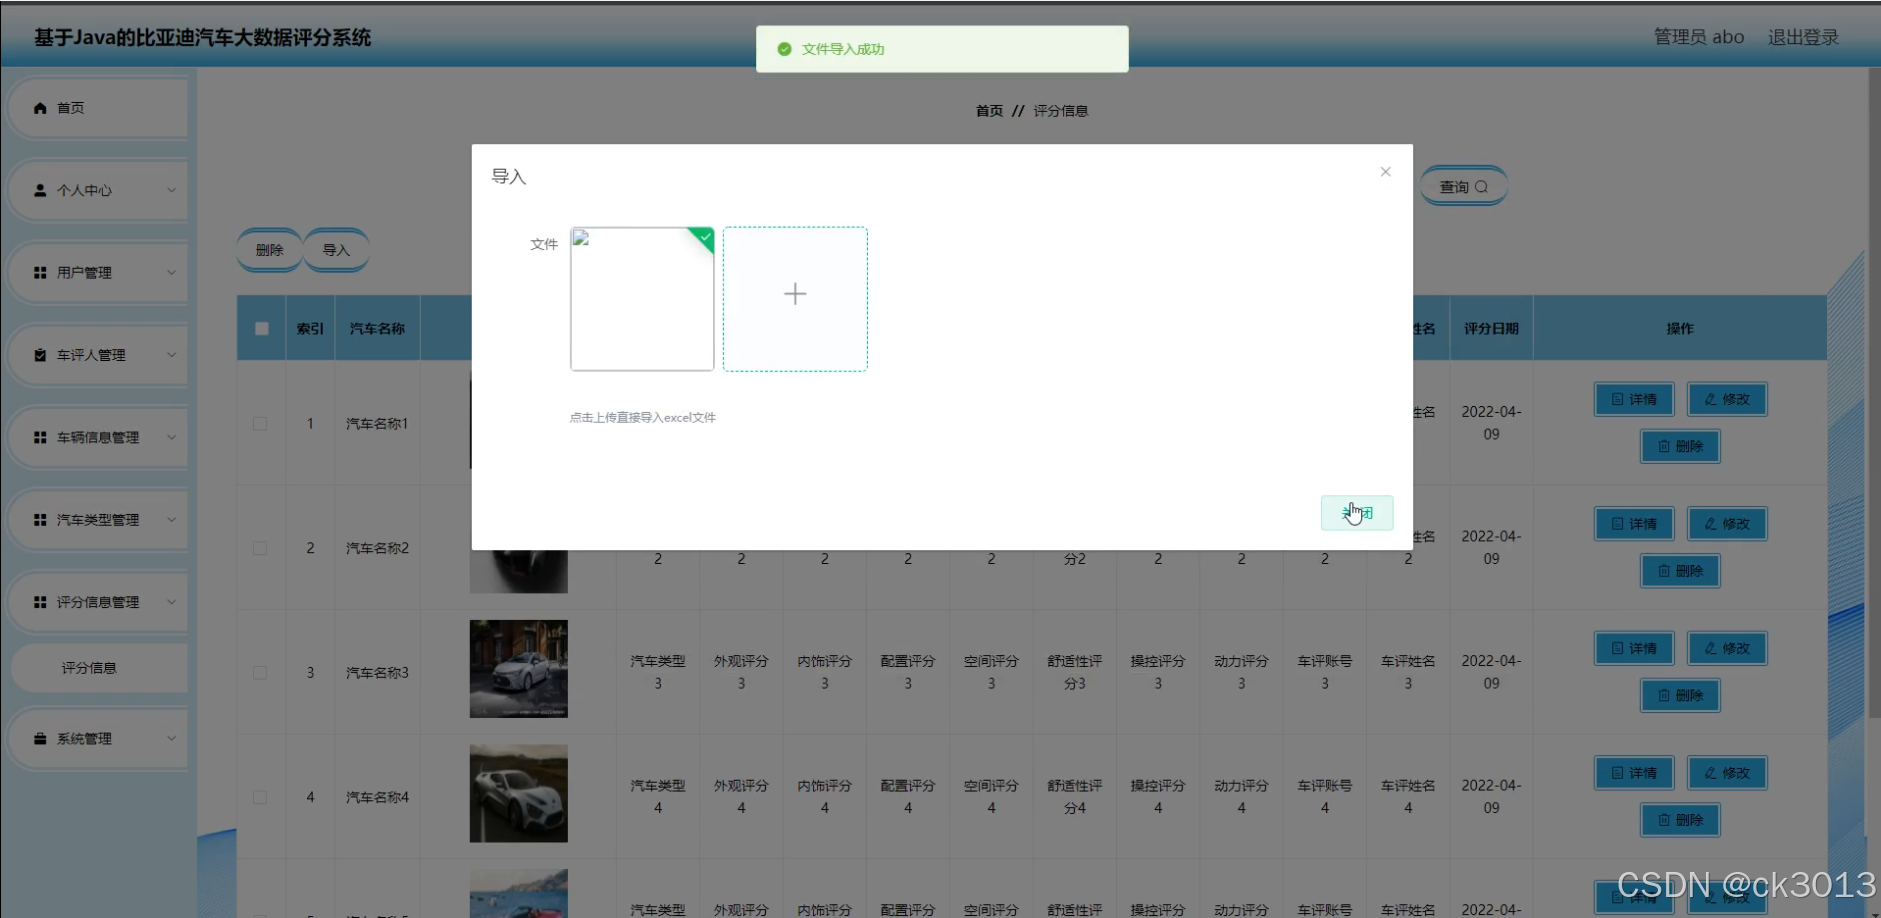Image resolution: width=1881 pixels, height=918 pixels.
Task: Go to the 首页 sidebar item
Action: (x=97, y=108)
